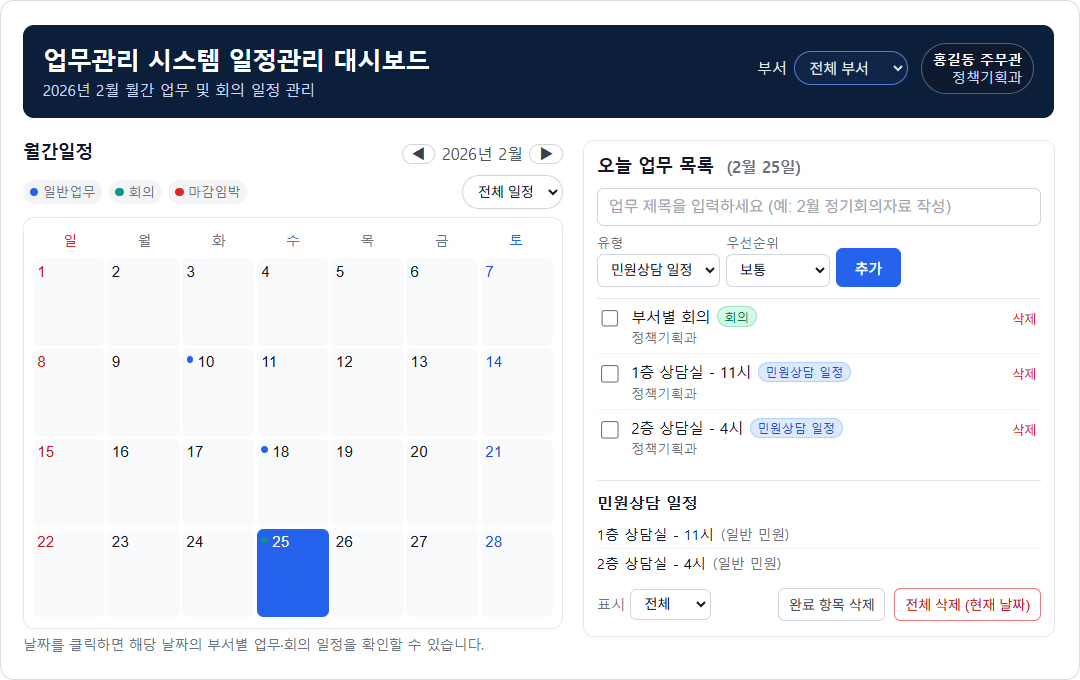Screen dimensions: 1080x680
Task: Click the task title input field
Action: point(818,207)
